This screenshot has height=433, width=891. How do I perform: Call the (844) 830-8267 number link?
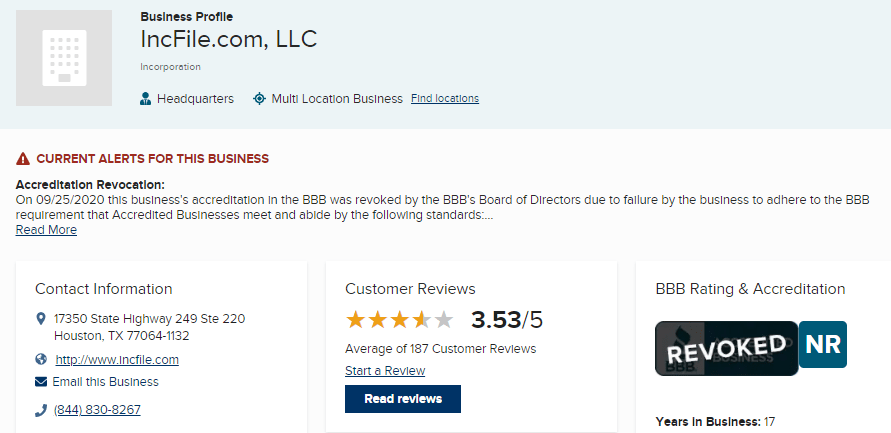click(x=97, y=410)
